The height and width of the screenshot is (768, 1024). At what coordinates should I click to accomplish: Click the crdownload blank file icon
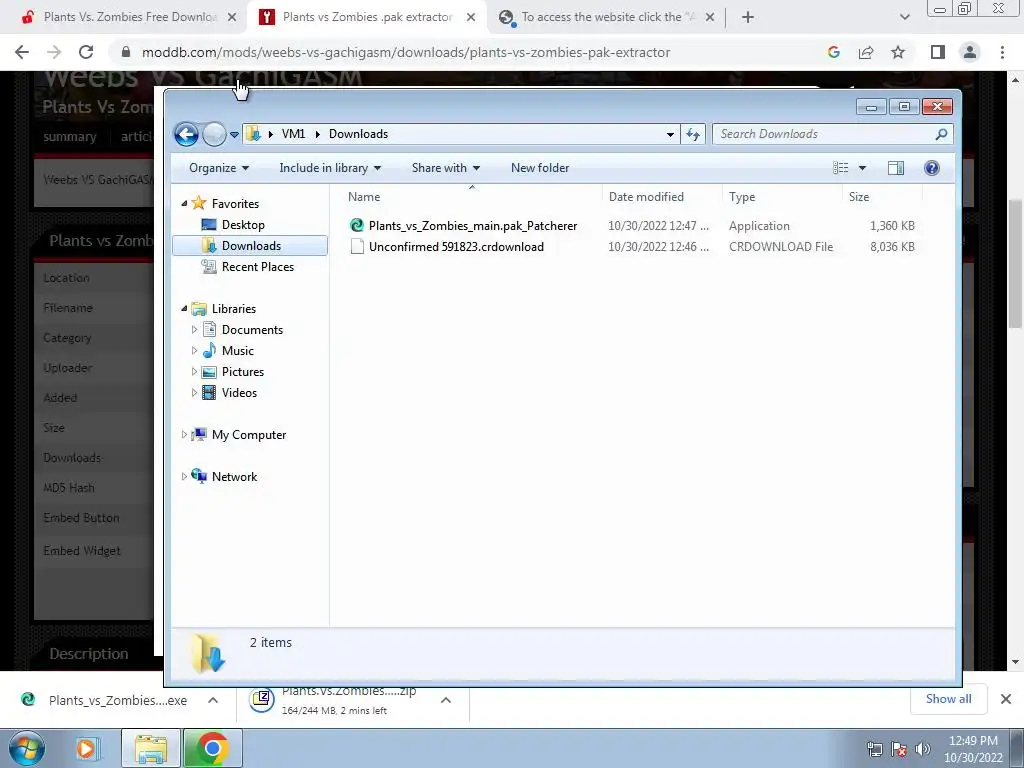[x=357, y=246]
